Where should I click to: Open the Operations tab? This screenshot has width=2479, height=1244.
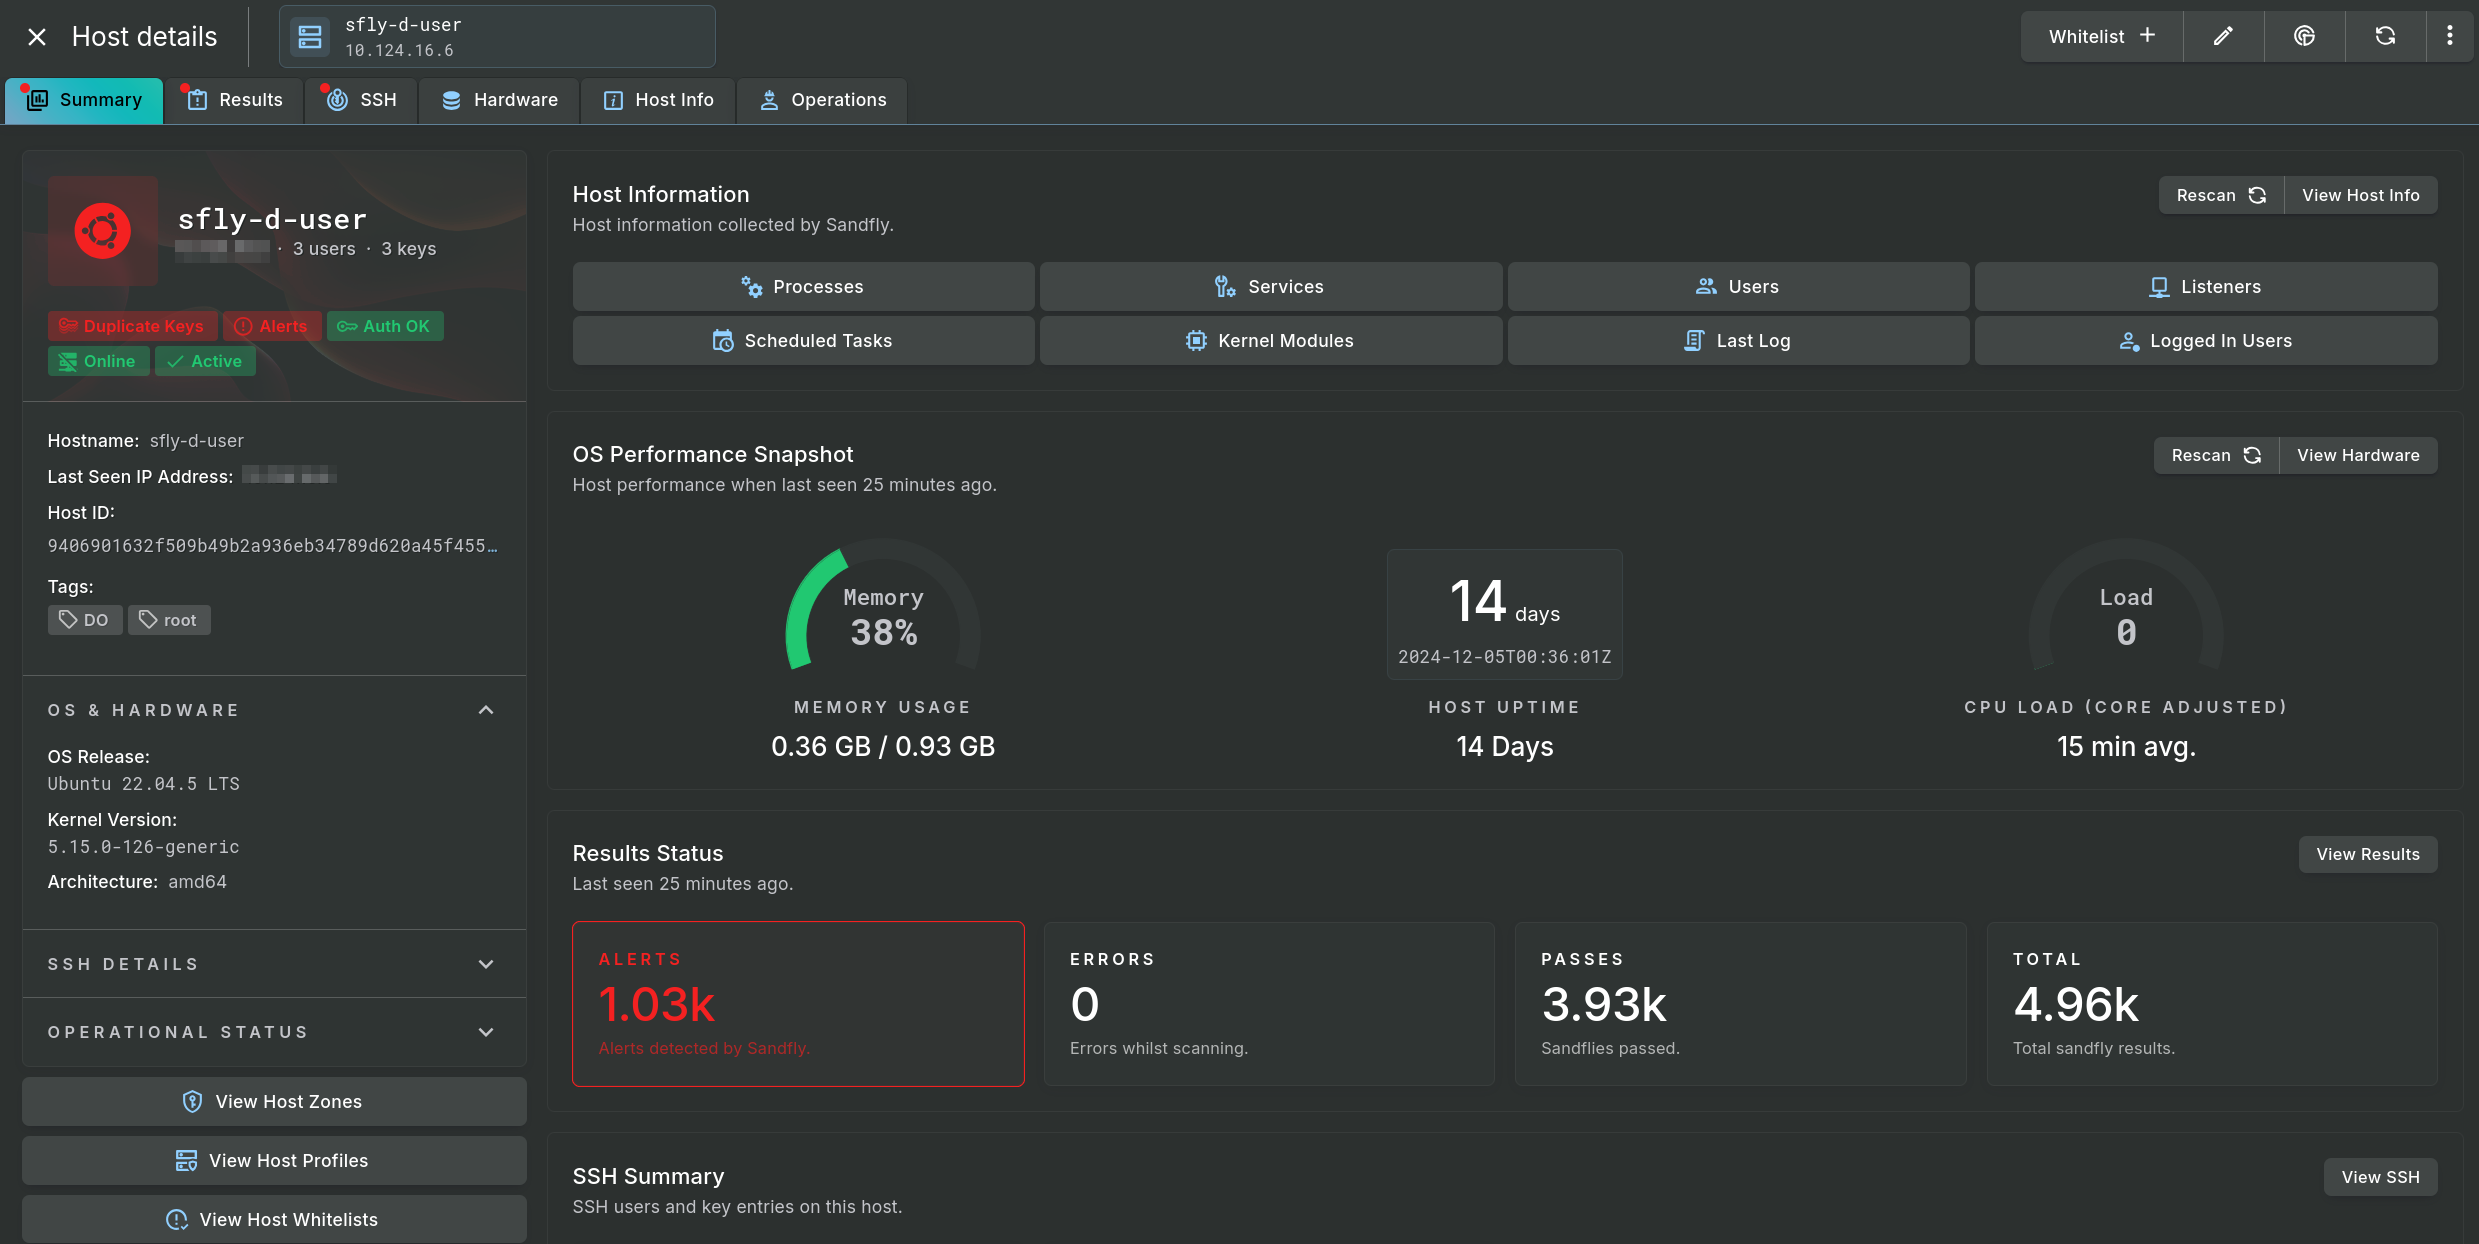822,100
